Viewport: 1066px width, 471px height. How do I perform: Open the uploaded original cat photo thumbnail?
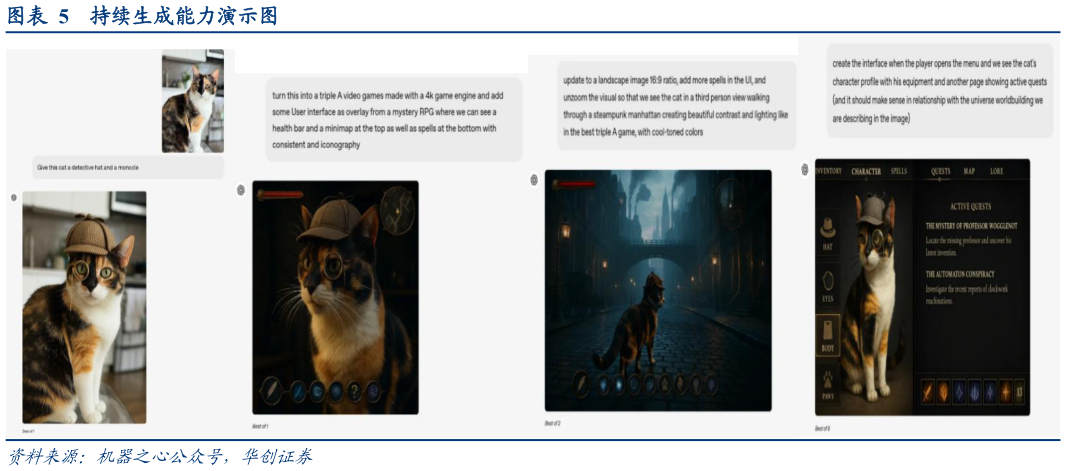pyautogui.click(x=192, y=103)
